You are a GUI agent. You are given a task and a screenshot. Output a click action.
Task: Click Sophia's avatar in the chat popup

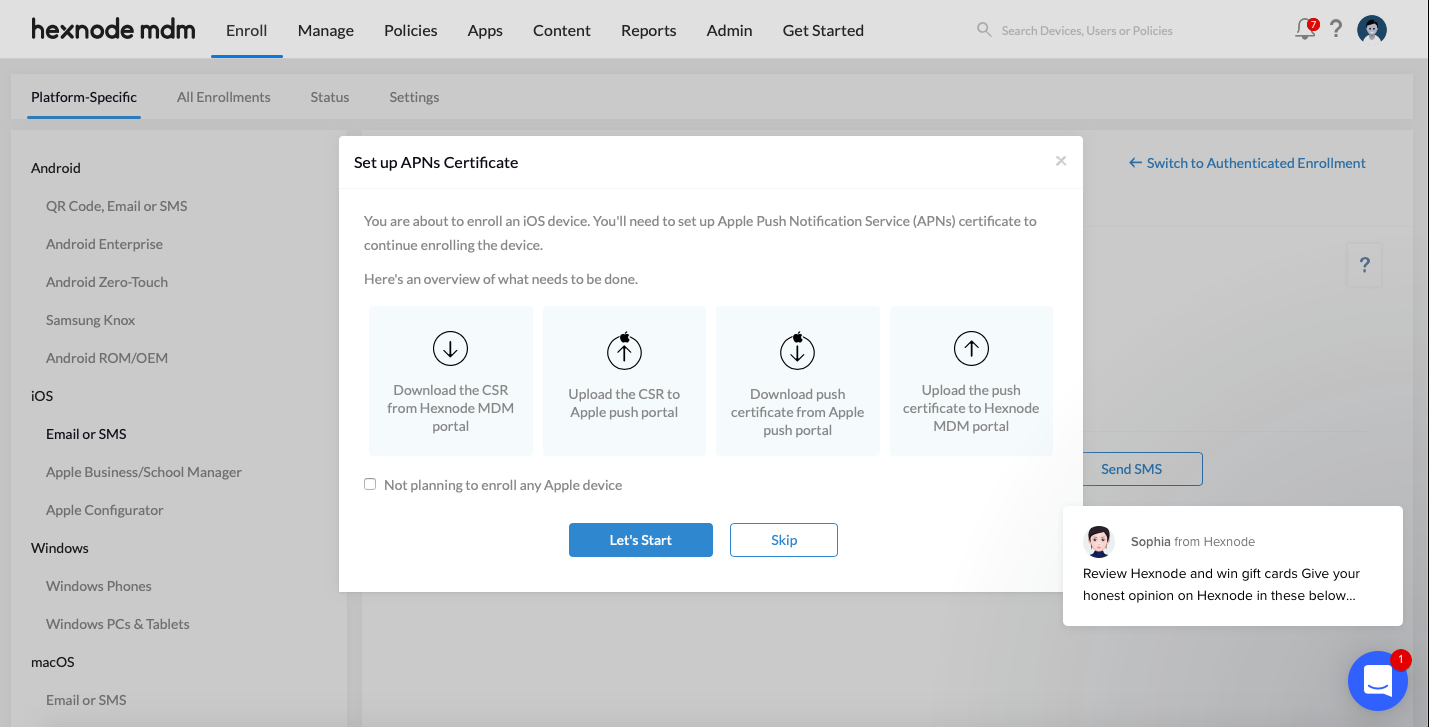[x=1099, y=541]
